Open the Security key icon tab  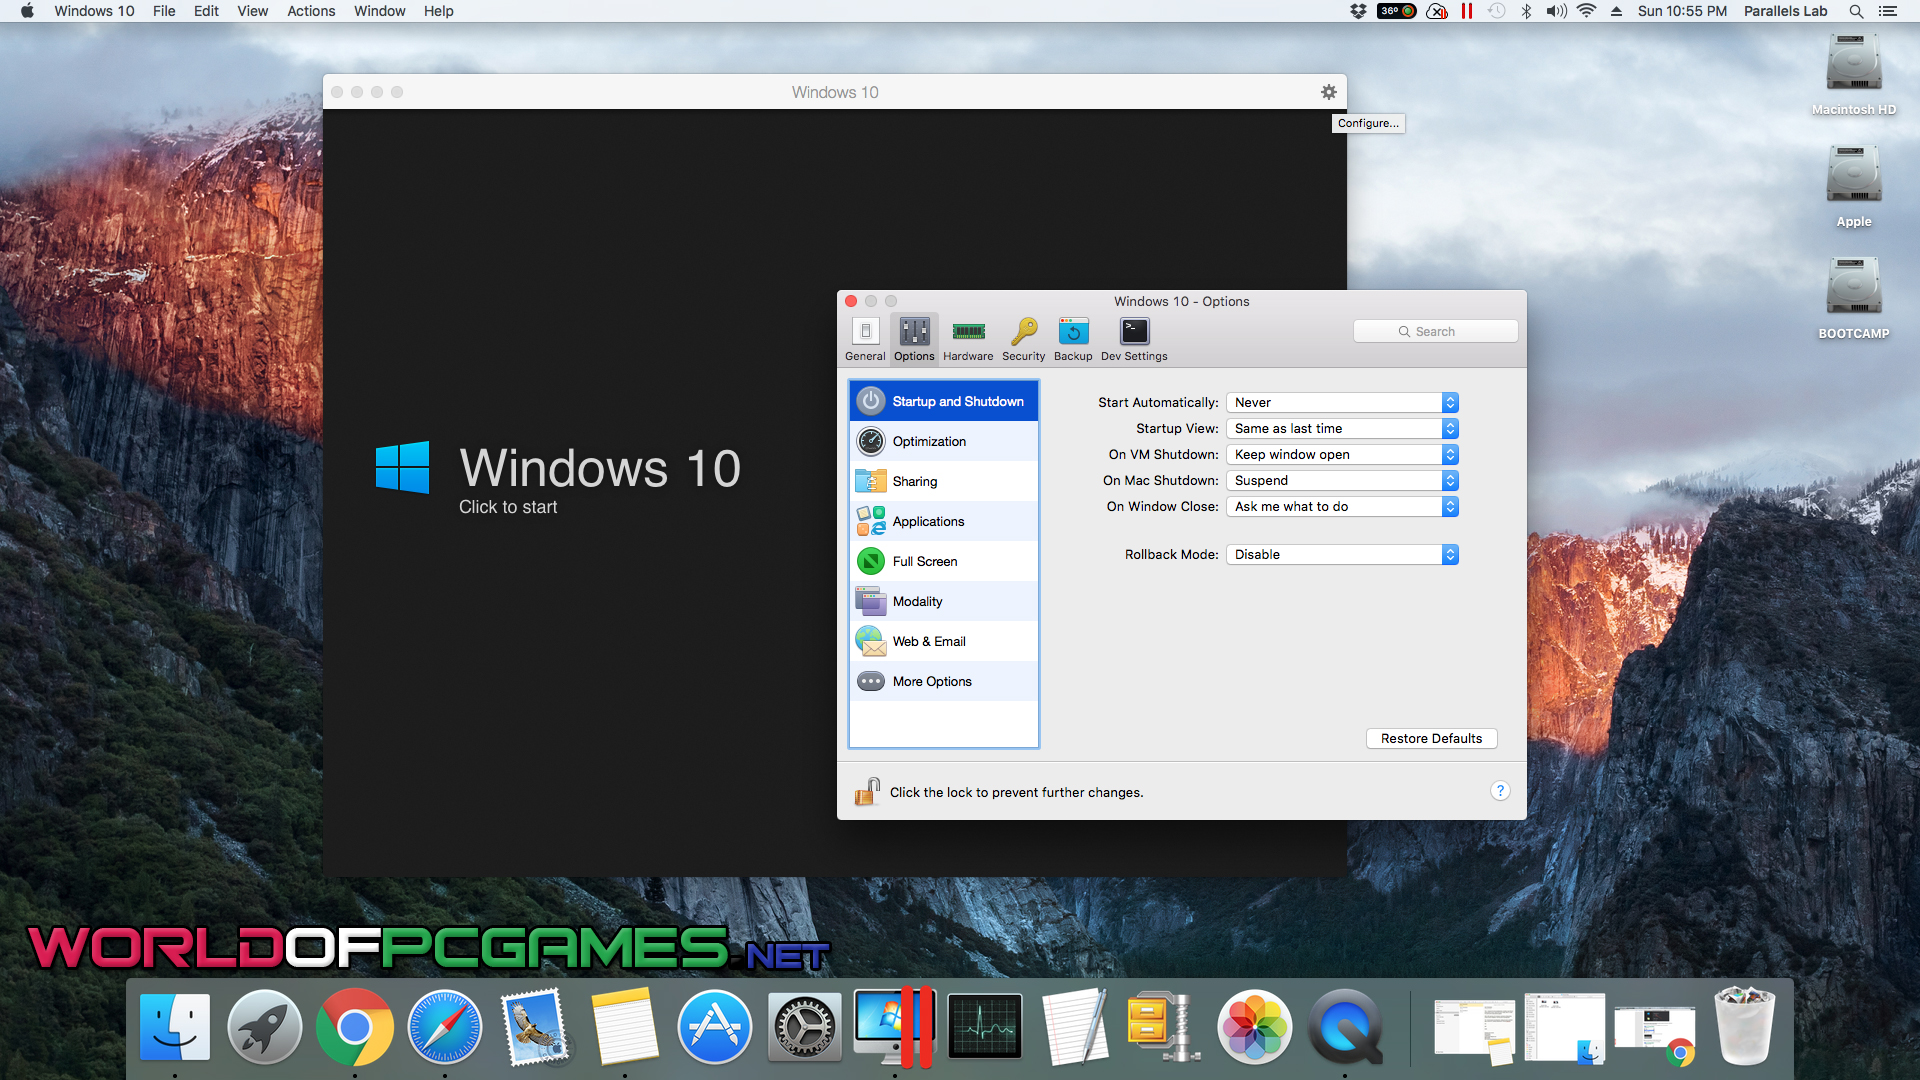tap(1023, 332)
